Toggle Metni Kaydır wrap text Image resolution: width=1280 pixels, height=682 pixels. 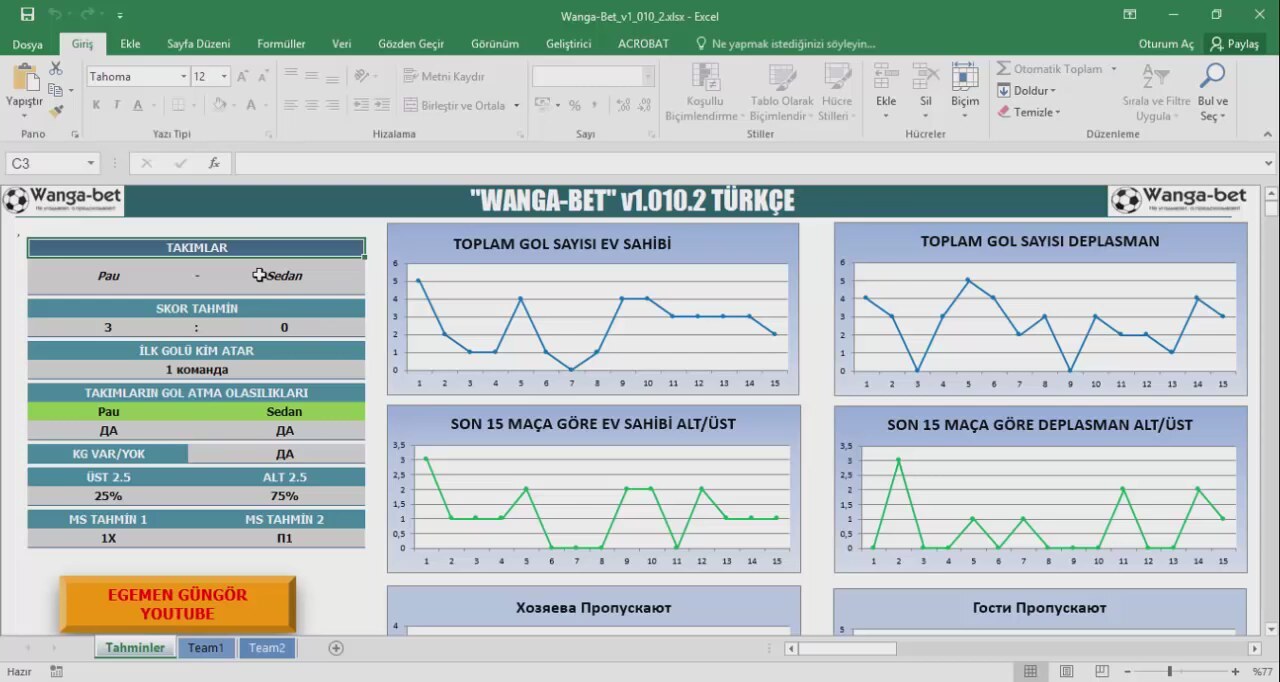pyautogui.click(x=444, y=76)
